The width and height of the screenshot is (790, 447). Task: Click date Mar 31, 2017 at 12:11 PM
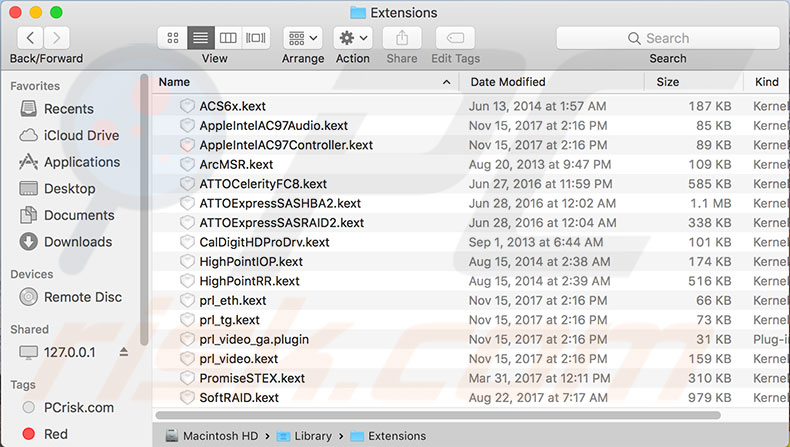pyautogui.click(x=540, y=378)
